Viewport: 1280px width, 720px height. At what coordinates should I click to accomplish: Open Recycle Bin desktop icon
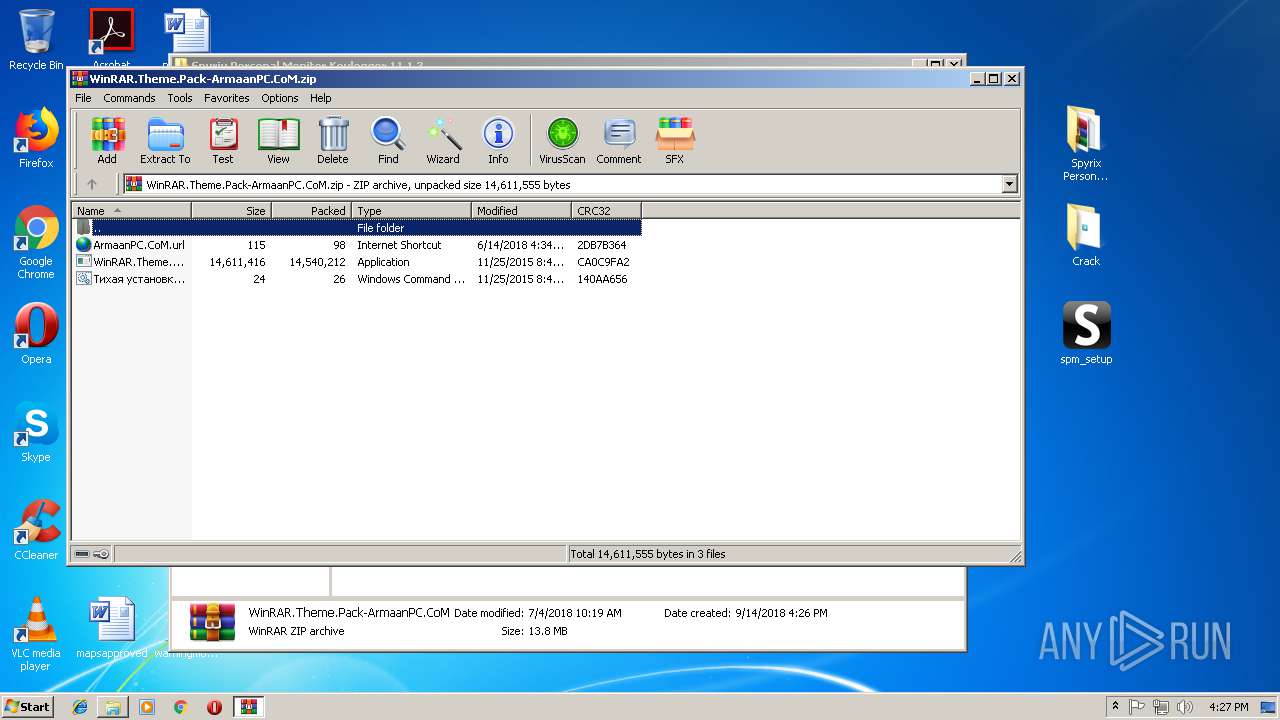(x=36, y=40)
